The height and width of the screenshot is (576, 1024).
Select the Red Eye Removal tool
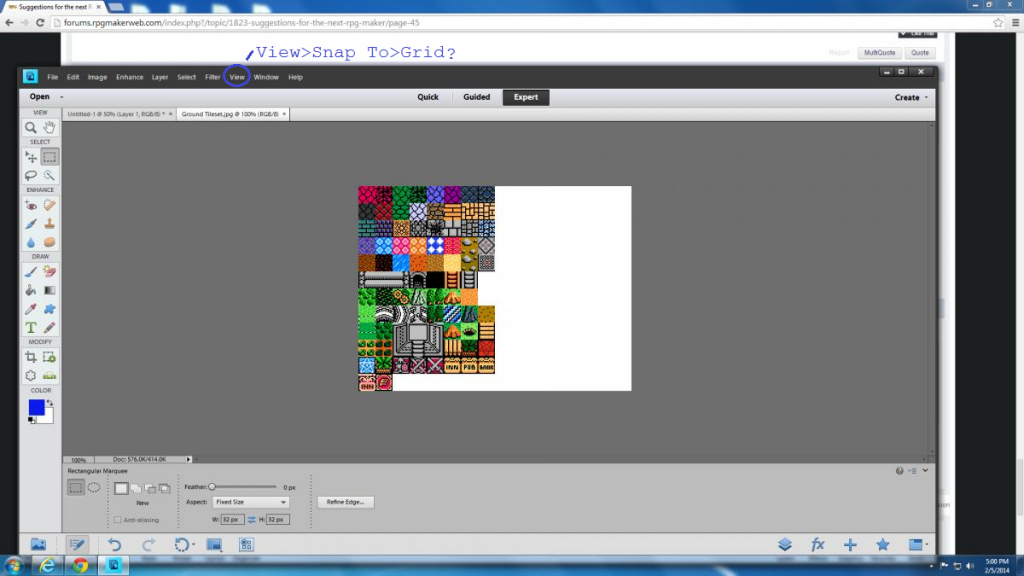tap(31, 206)
